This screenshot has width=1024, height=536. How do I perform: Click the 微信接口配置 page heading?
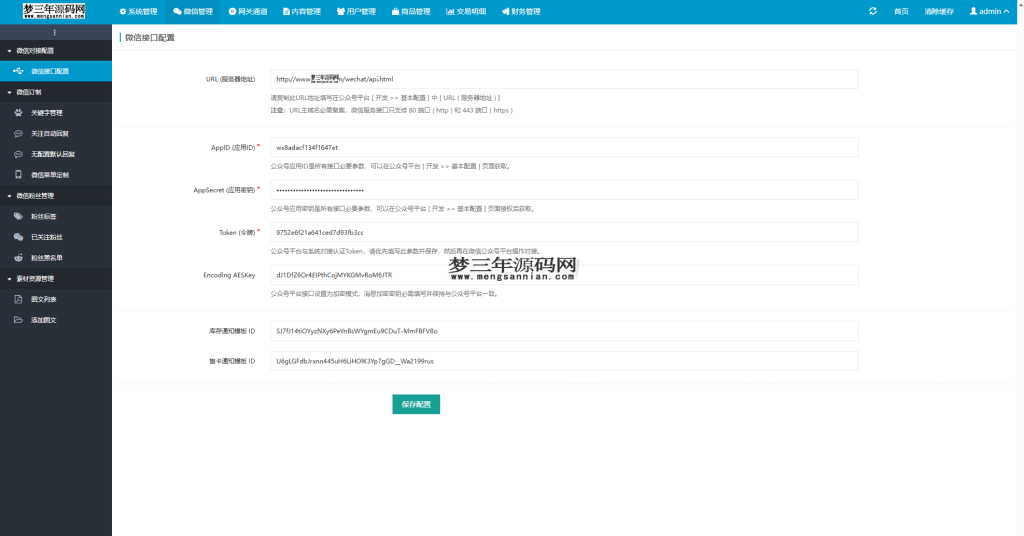150,38
